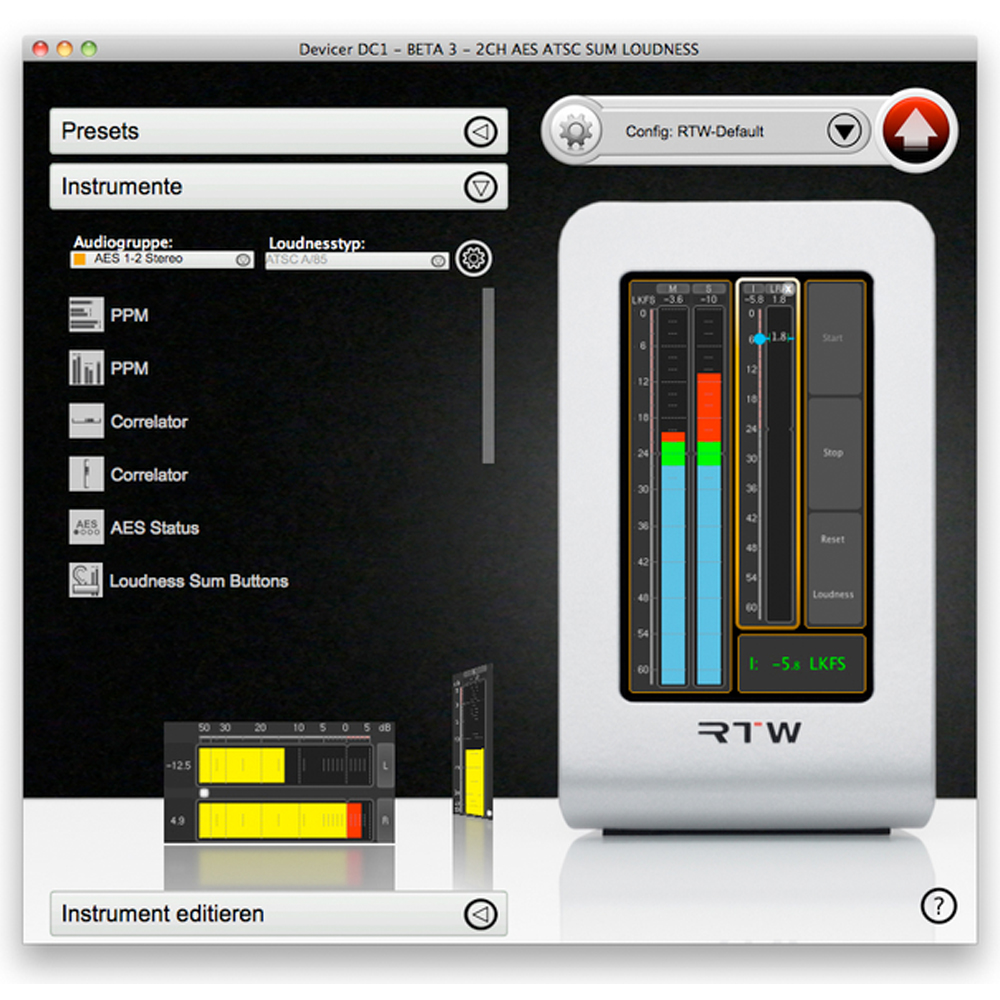Image resolution: width=1000 pixels, height=1000 pixels.
Task: Click the orange color square in Audiogruppe field
Action: pos(80,259)
